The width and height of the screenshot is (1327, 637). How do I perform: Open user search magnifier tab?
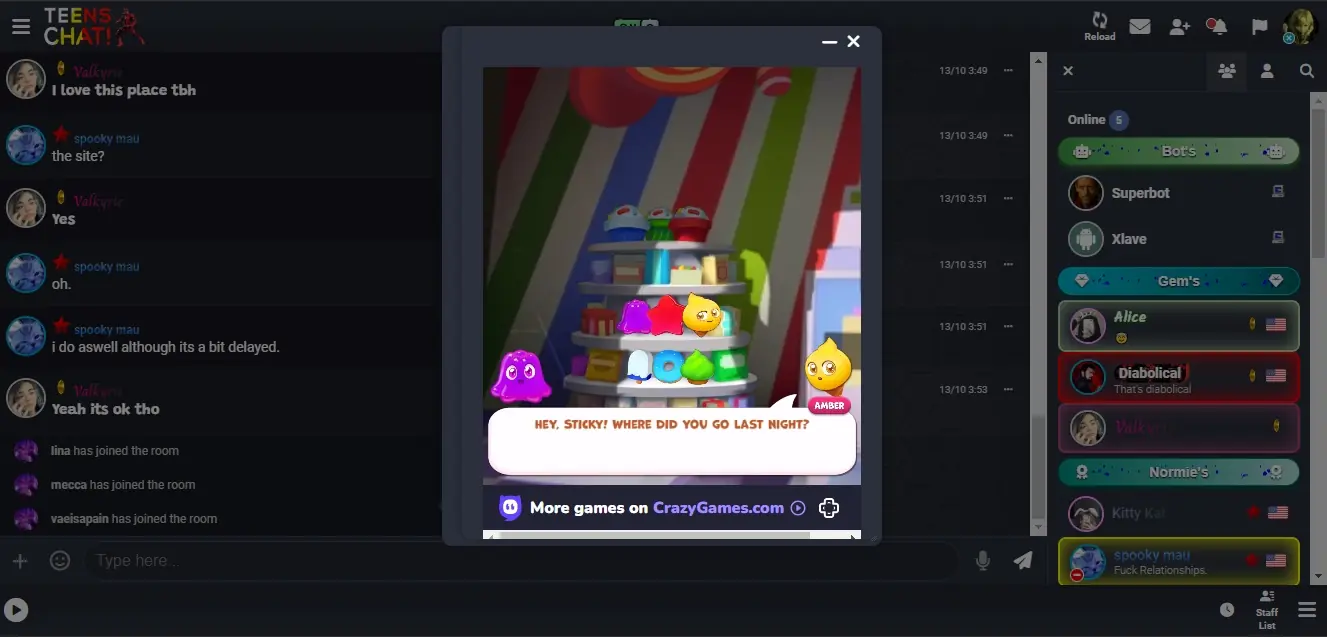[x=1307, y=71]
